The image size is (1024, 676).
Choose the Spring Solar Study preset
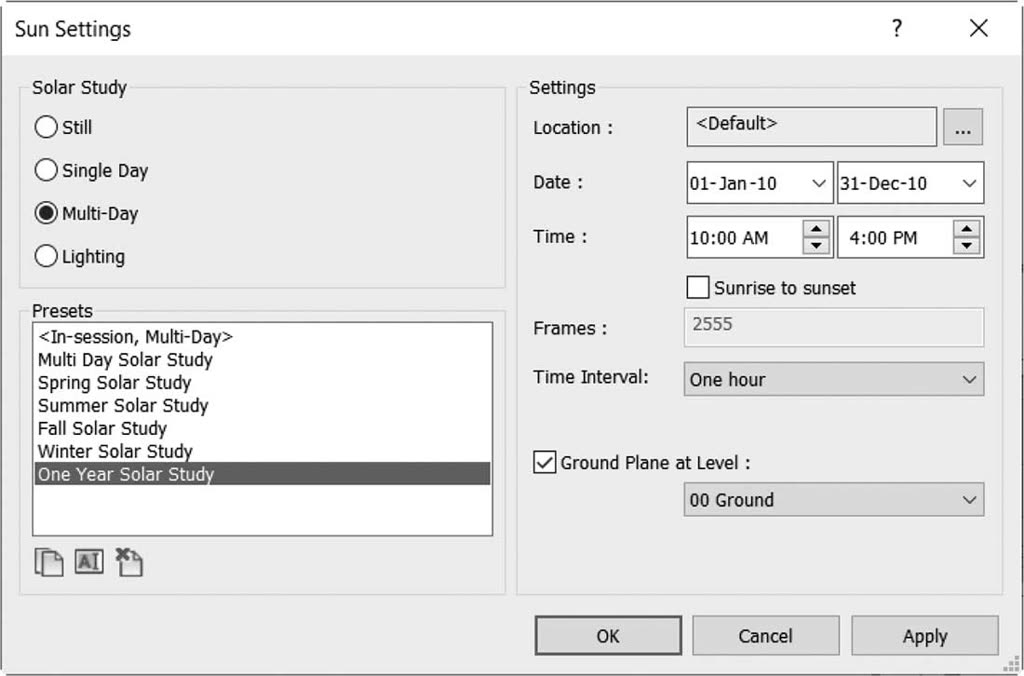click(263, 382)
